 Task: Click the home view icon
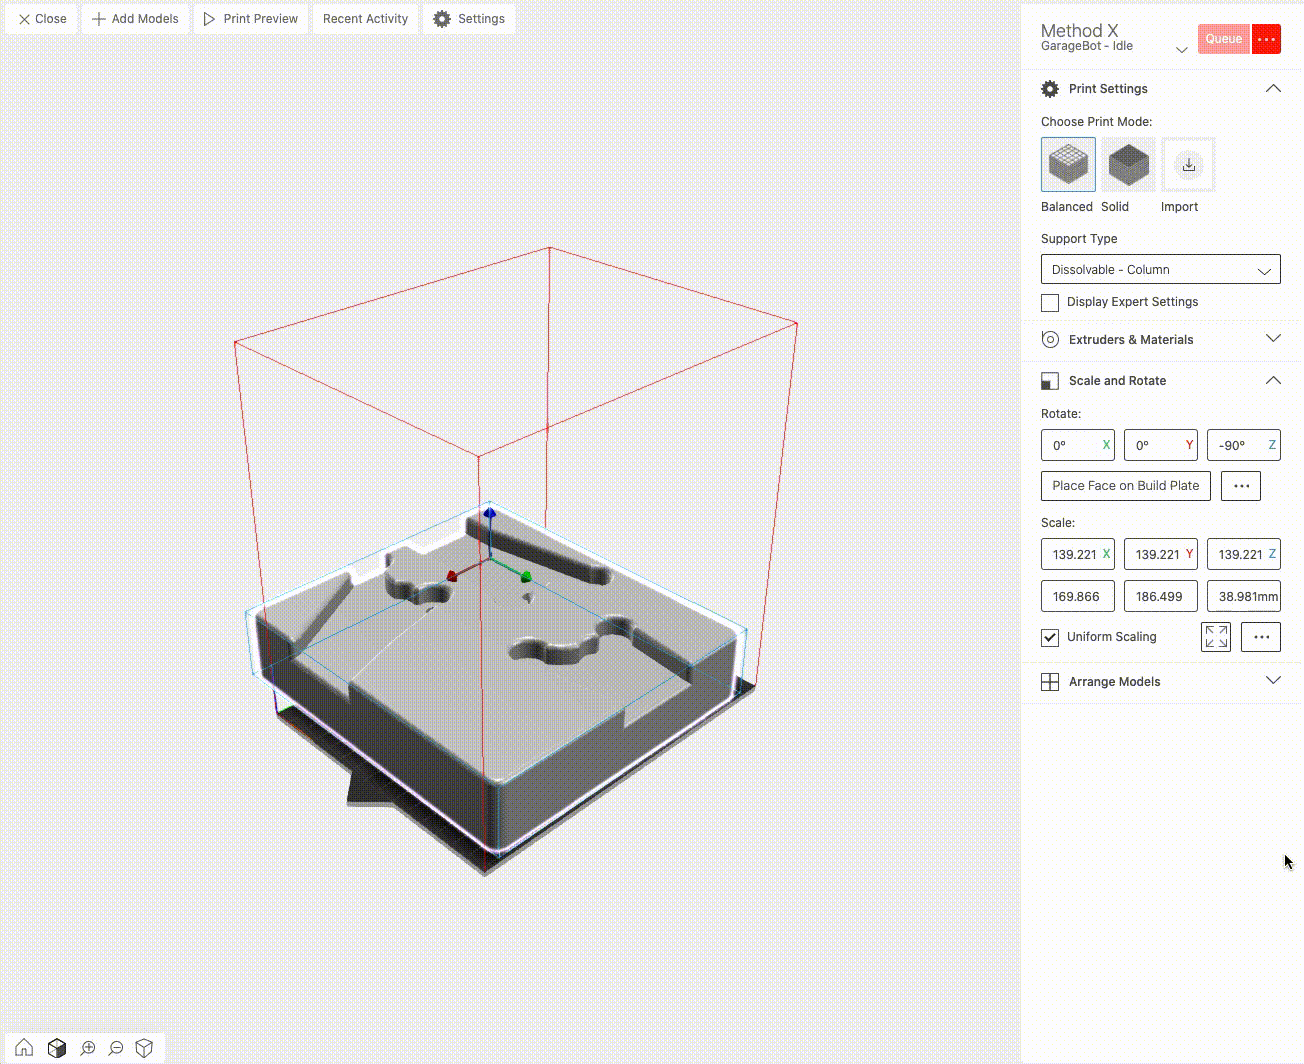tap(24, 1047)
